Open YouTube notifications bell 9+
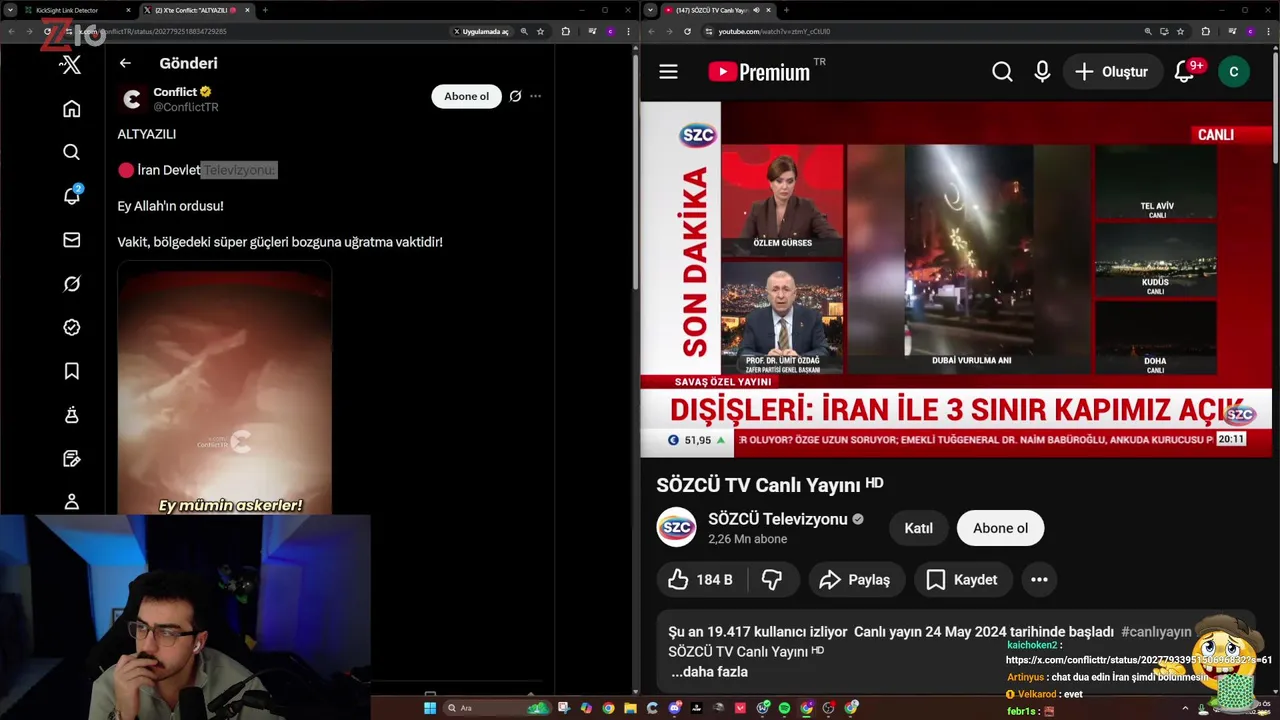Image resolution: width=1280 pixels, height=720 pixels. point(1187,71)
